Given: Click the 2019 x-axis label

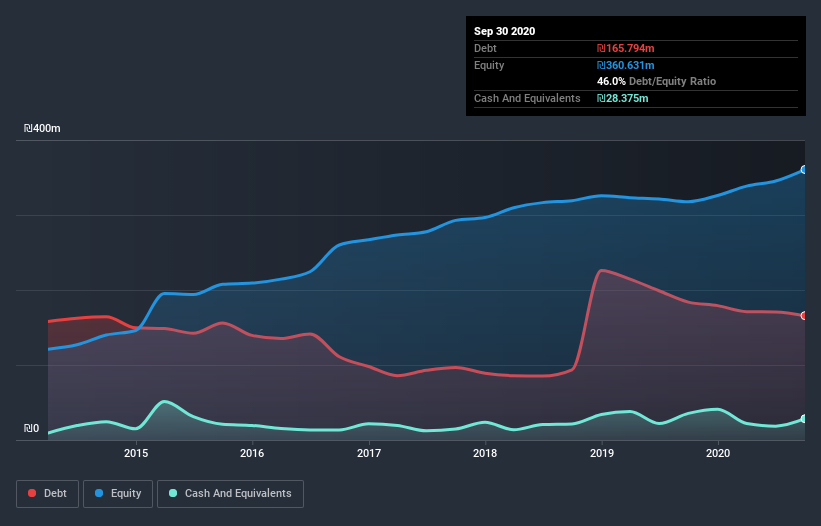Looking at the screenshot, I should [602, 453].
